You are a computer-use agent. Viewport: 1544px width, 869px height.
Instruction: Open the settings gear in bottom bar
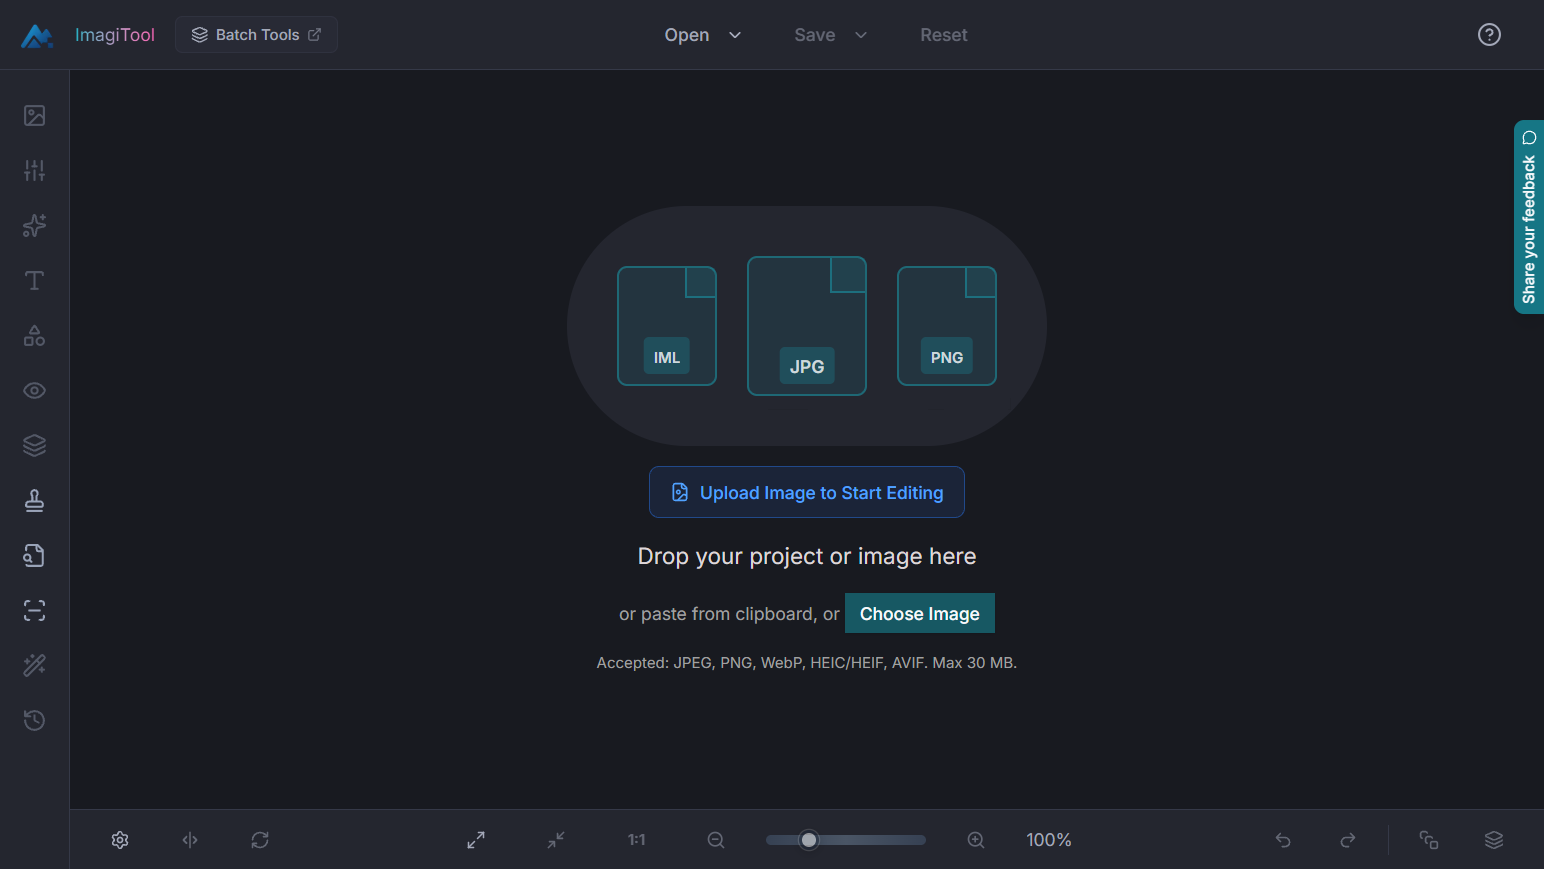120,840
